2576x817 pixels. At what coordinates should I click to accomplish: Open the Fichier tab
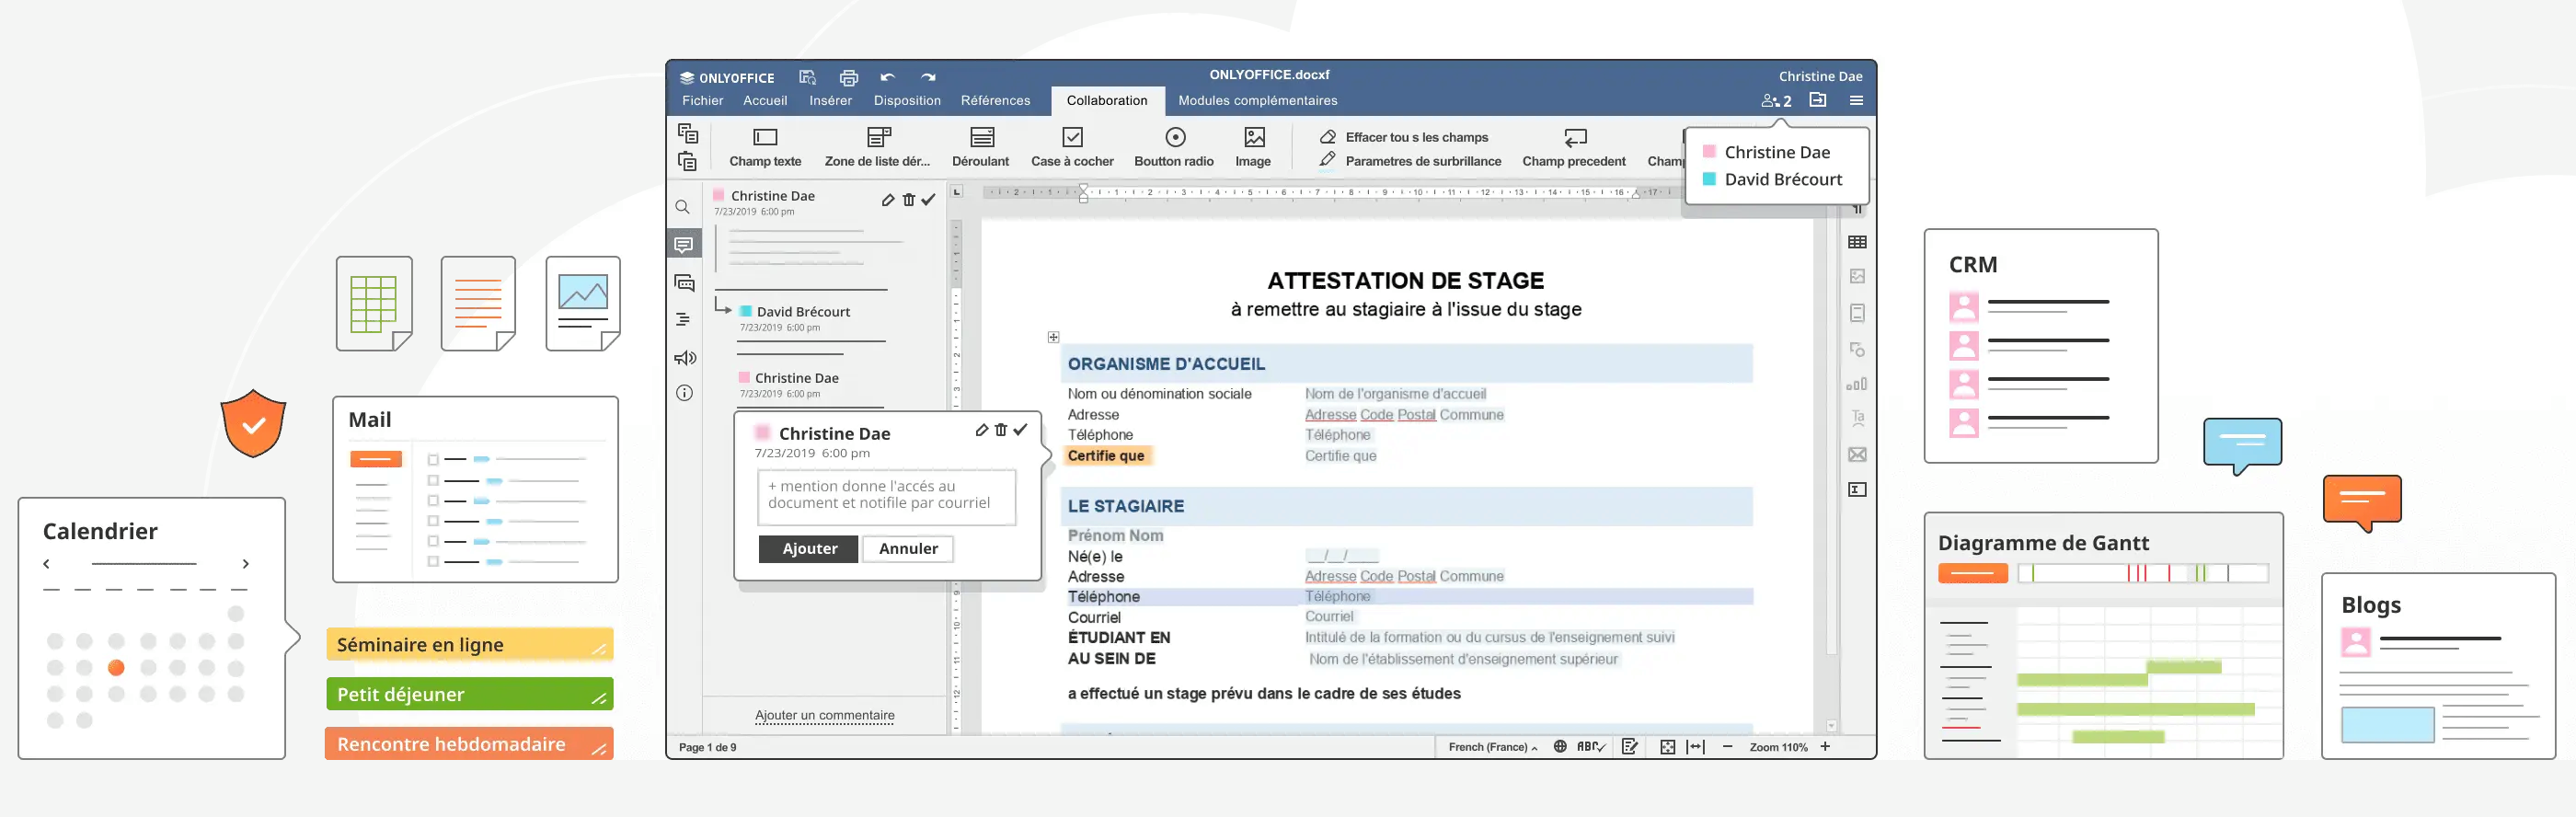pyautogui.click(x=702, y=101)
